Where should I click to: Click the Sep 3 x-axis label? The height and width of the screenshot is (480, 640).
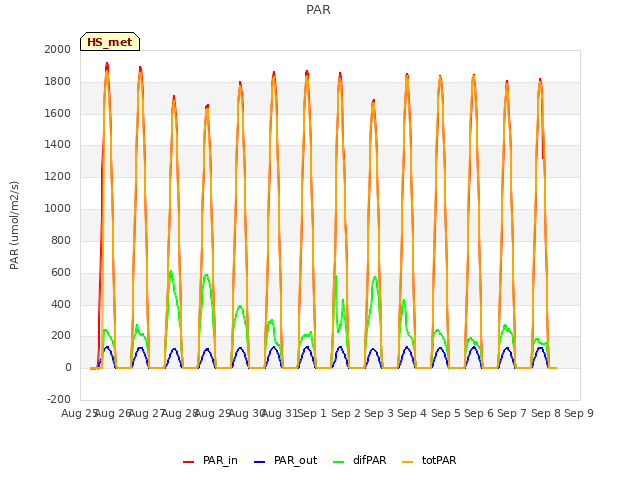point(379,413)
